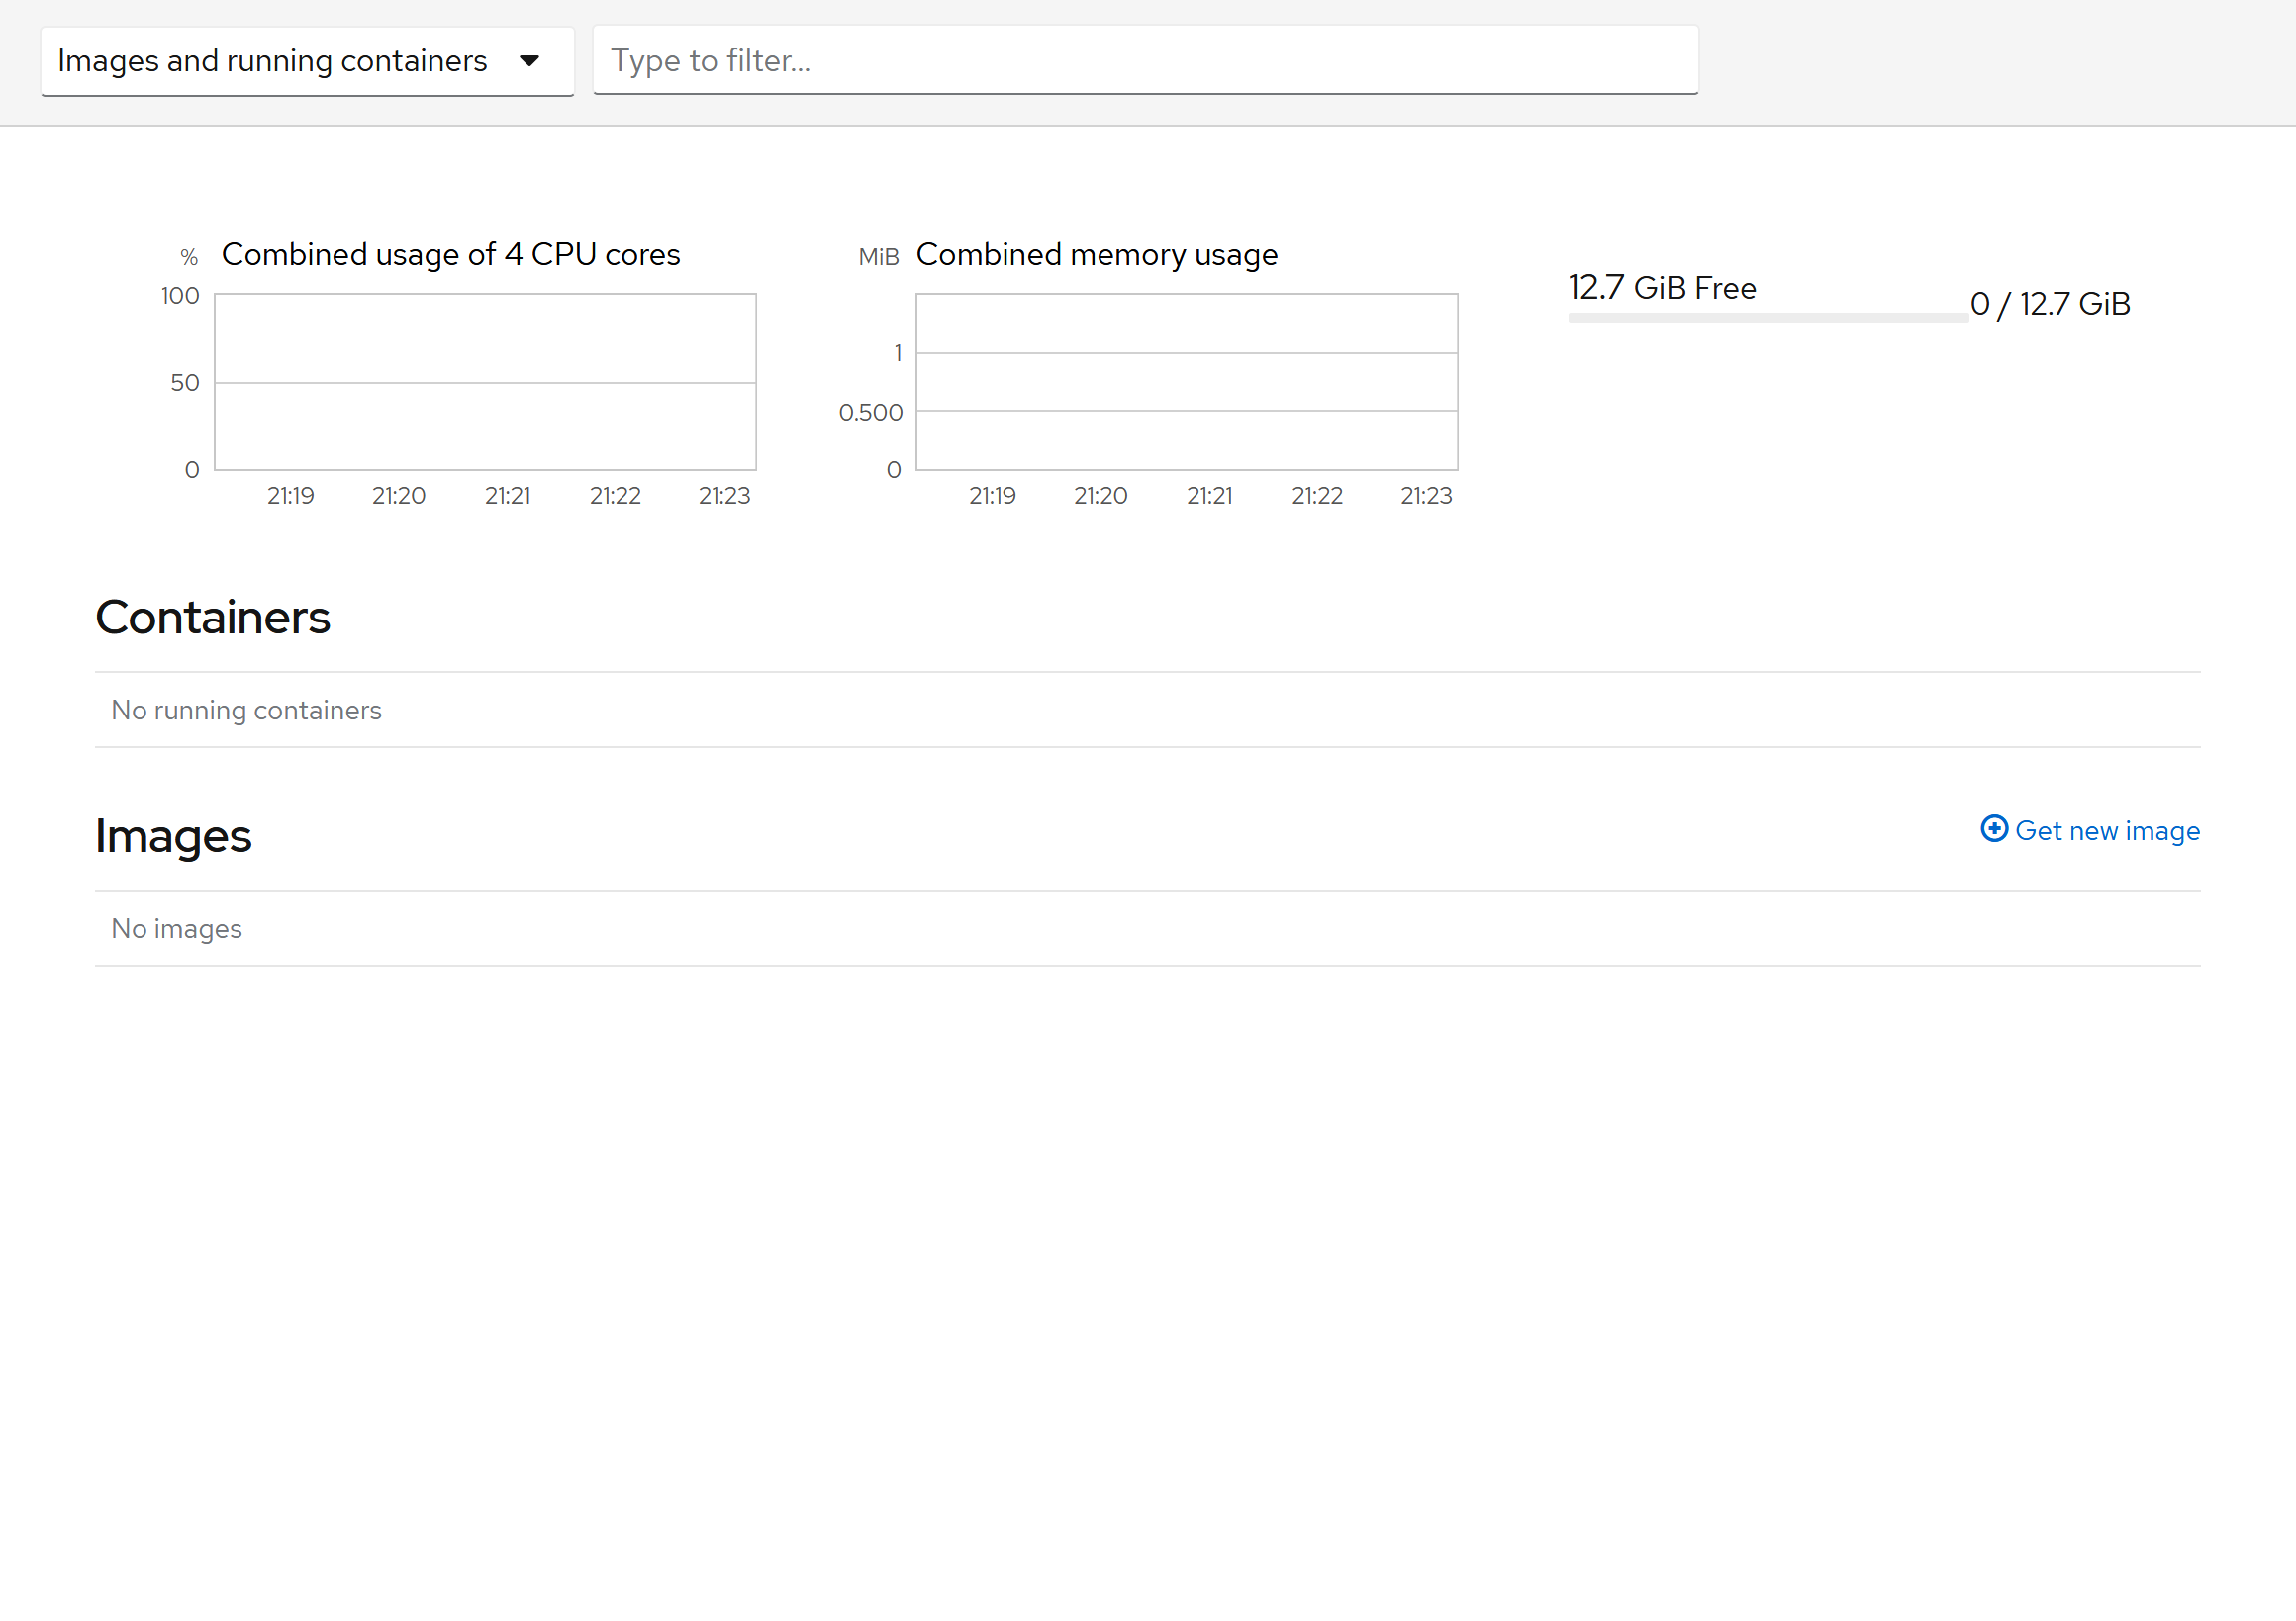Focus the Type to filter field
This screenshot has height=1621, width=2296.
click(x=1145, y=61)
